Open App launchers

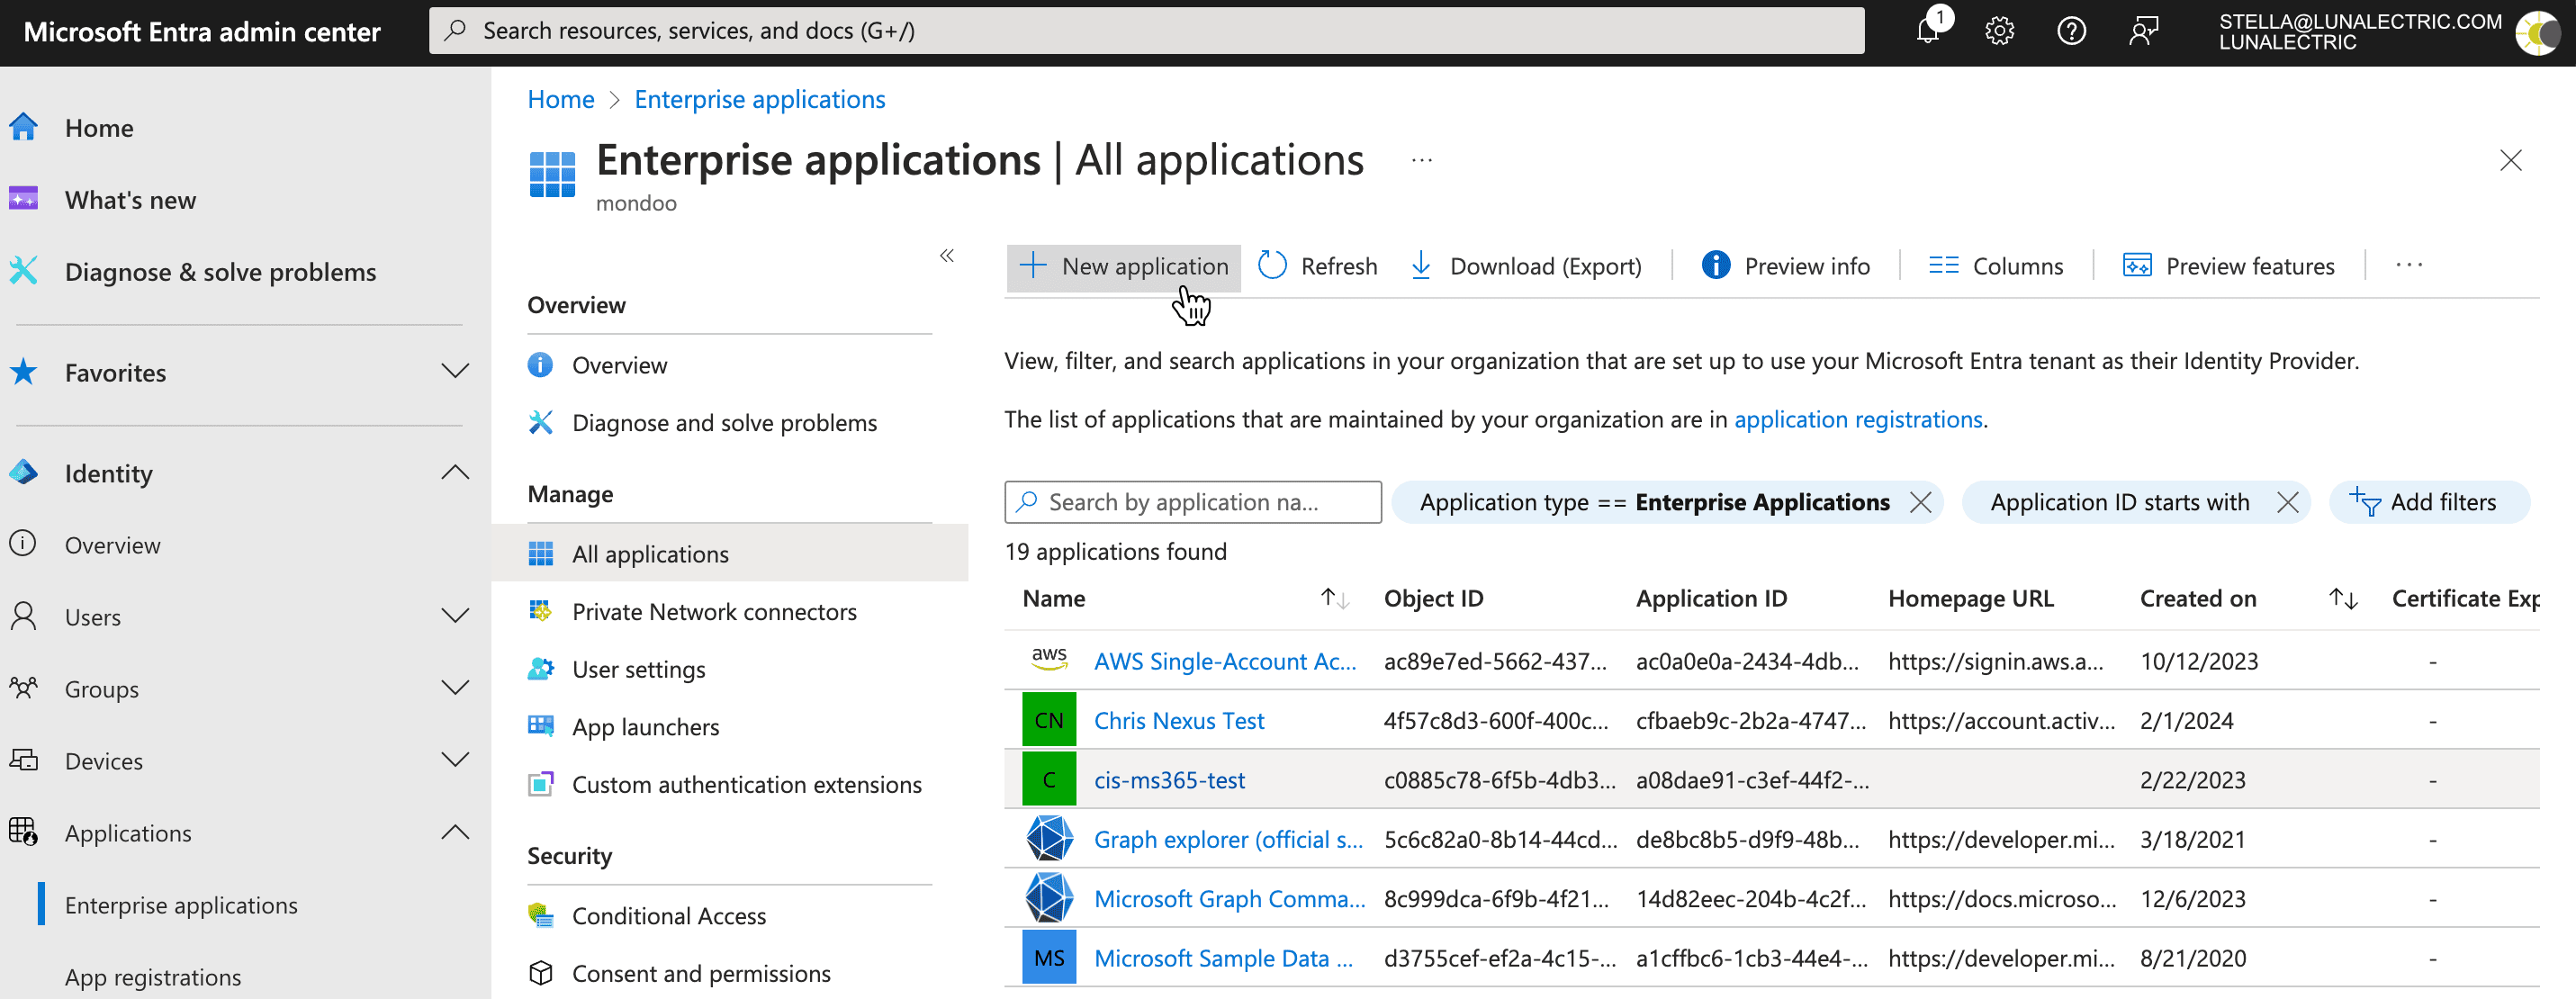[645, 726]
